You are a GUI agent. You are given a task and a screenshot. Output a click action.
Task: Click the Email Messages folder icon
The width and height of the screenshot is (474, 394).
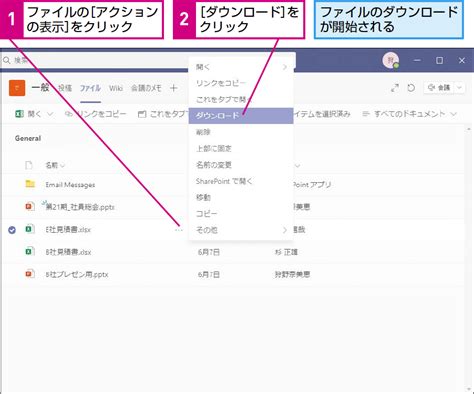(x=30, y=184)
